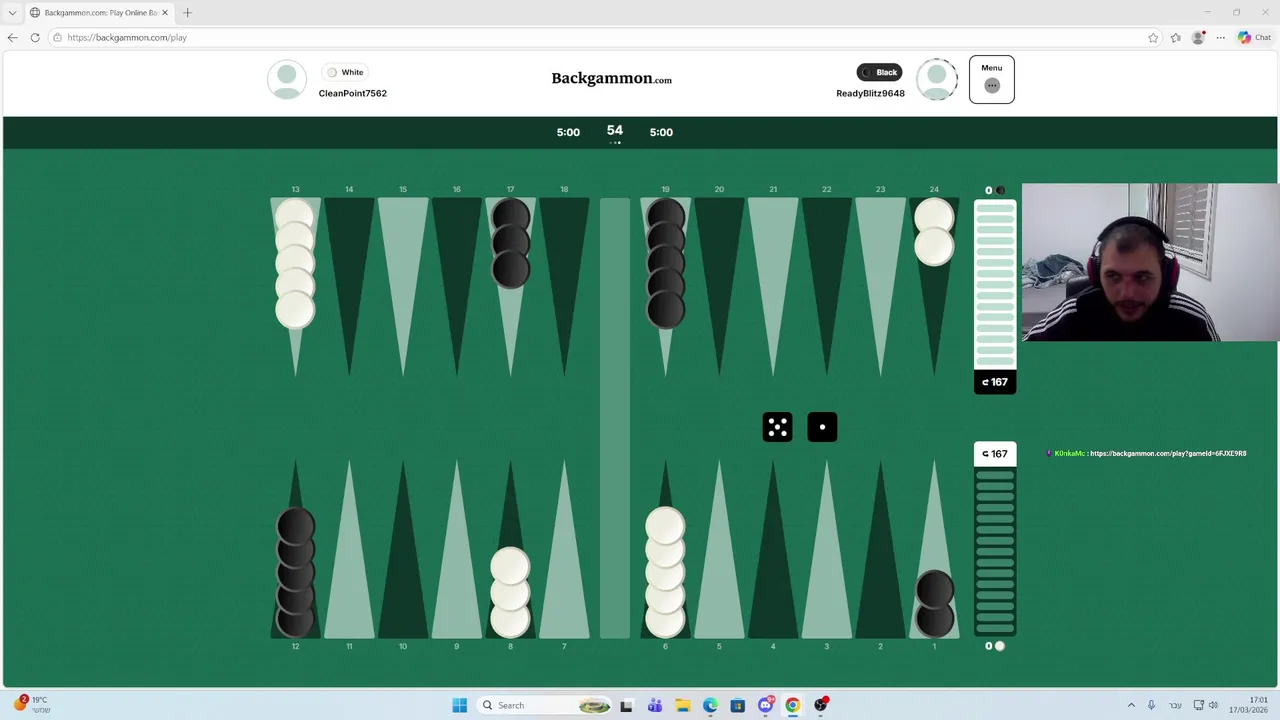Click the black player's 5:00 timer
The height and width of the screenshot is (720, 1280).
tap(661, 132)
